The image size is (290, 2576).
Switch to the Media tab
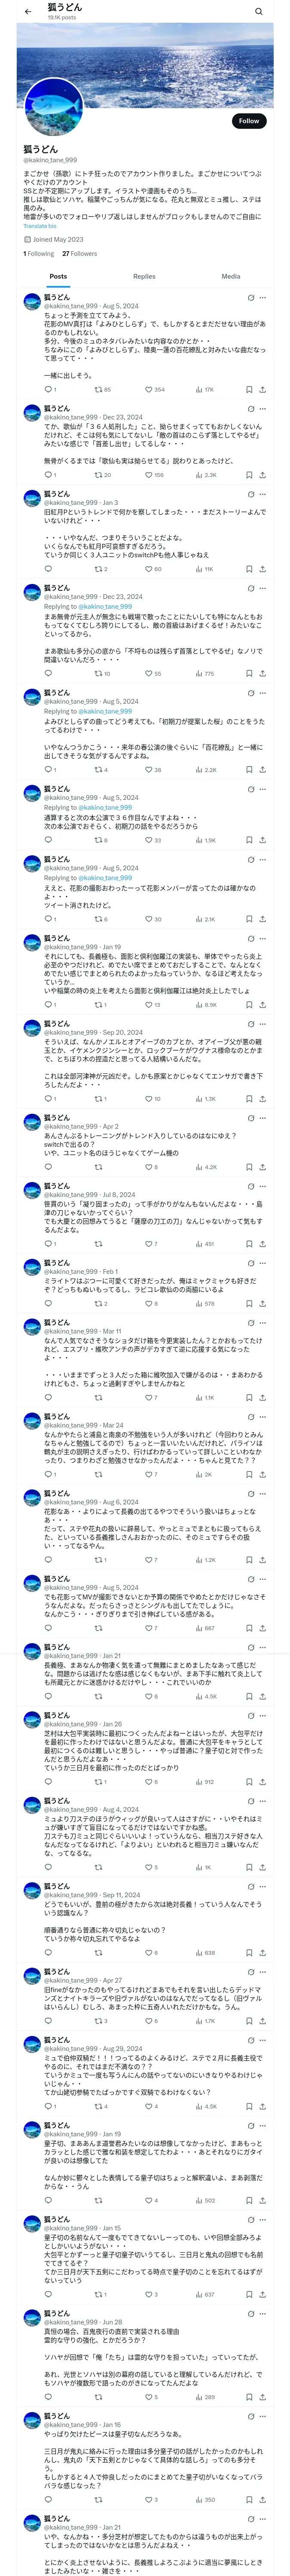[231, 276]
